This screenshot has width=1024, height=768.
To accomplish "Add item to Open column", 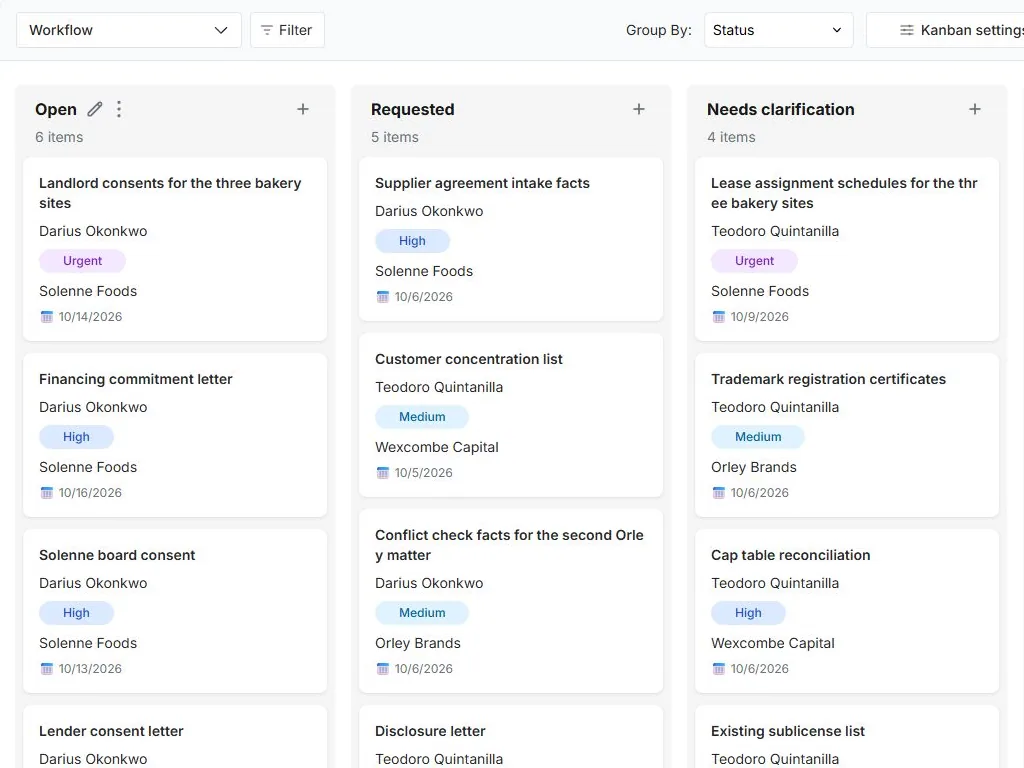I will [302, 109].
